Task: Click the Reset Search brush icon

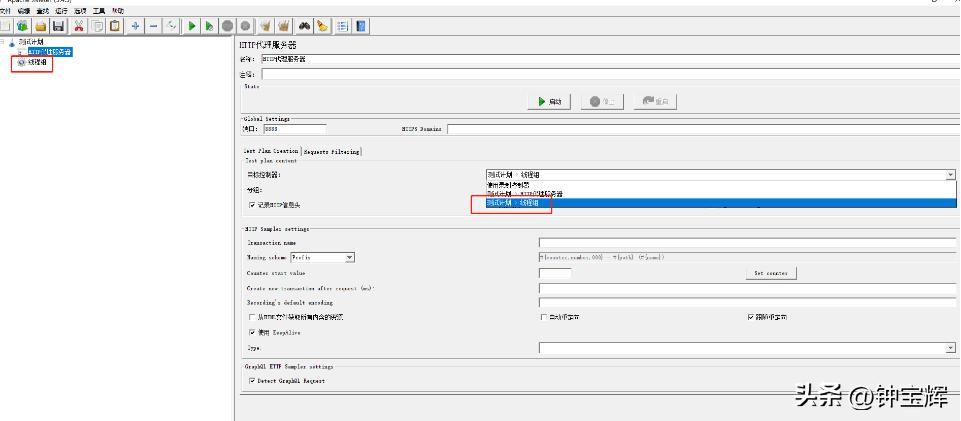Action: pos(322,26)
